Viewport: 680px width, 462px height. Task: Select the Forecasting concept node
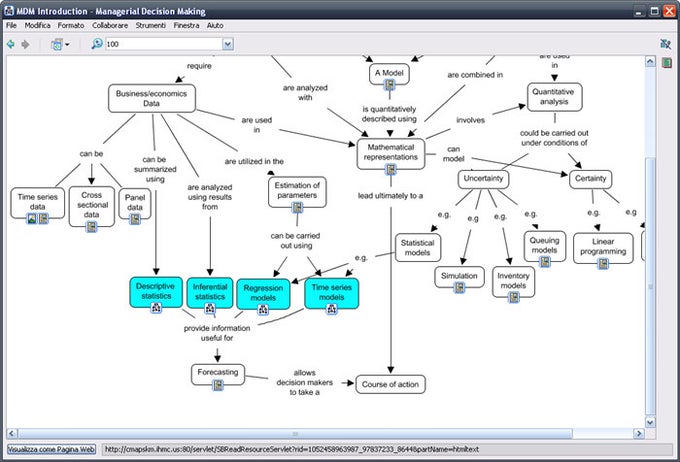(218, 373)
